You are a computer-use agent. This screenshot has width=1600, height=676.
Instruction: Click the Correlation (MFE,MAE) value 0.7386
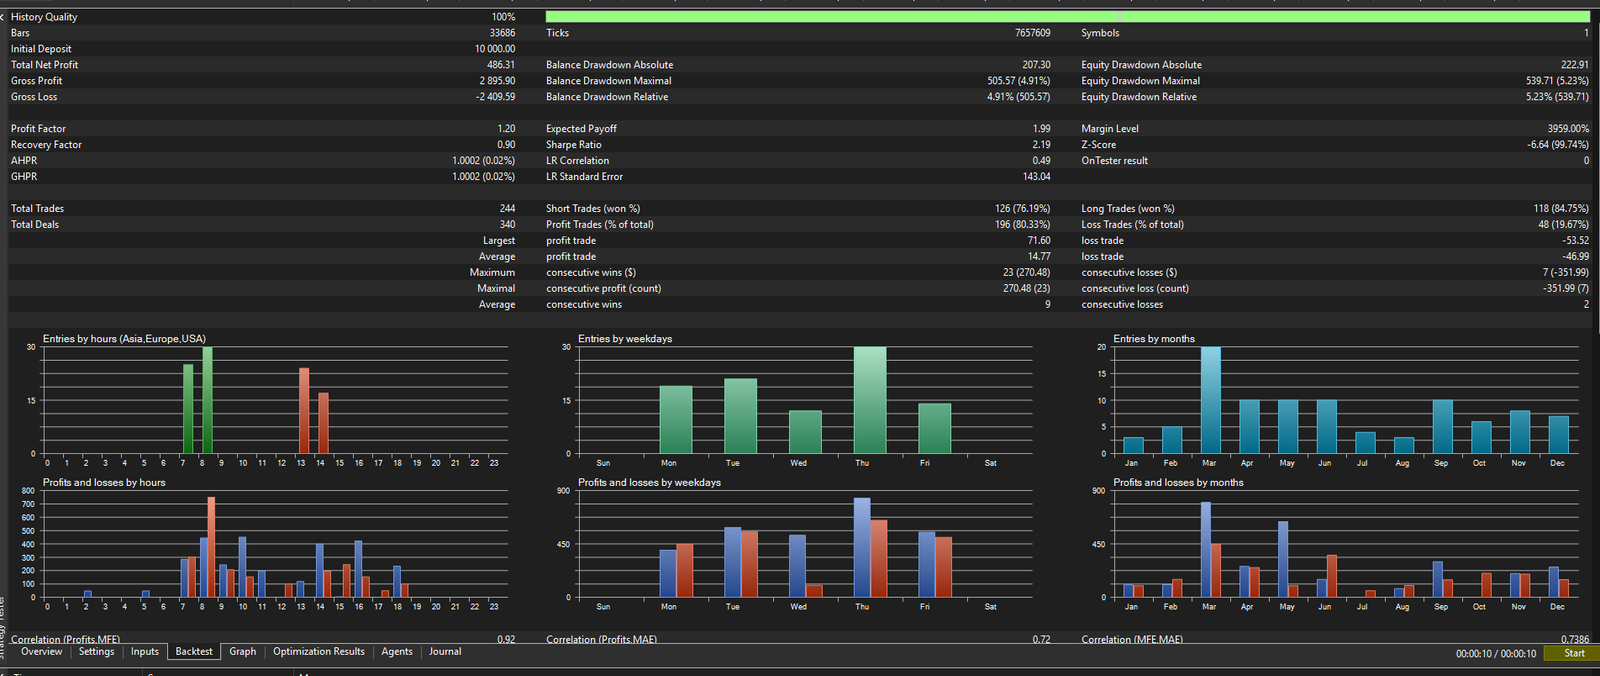pos(1574,639)
